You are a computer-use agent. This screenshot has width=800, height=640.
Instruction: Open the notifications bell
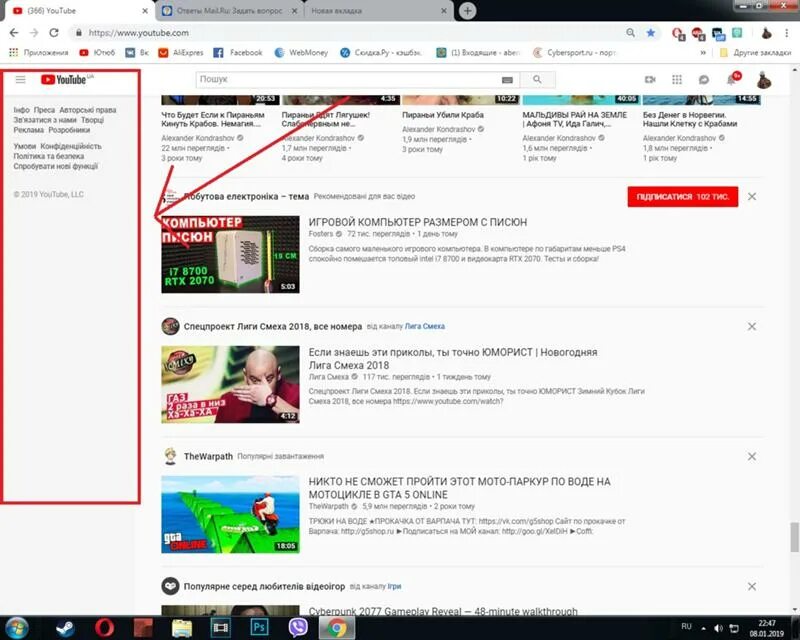(732, 80)
